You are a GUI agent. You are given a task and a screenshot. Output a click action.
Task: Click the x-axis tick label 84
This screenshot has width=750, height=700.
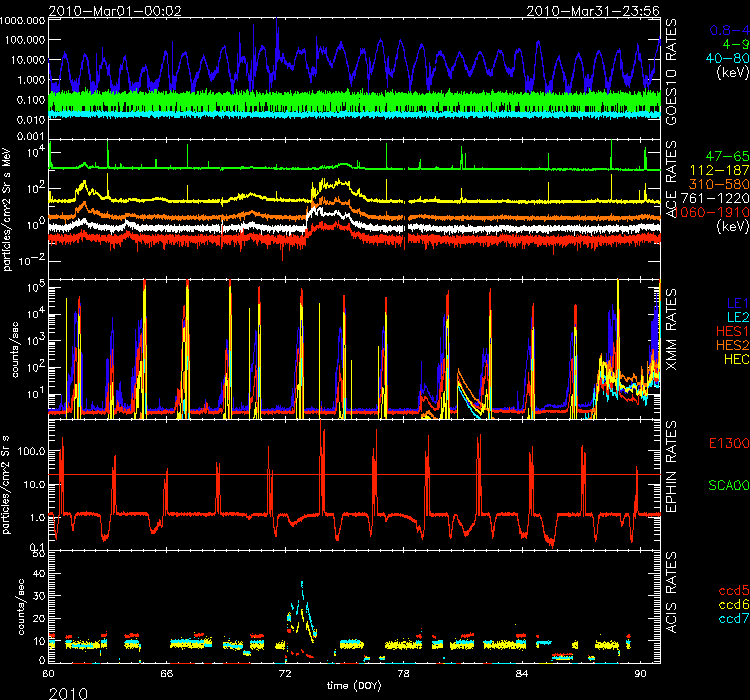pyautogui.click(x=522, y=674)
